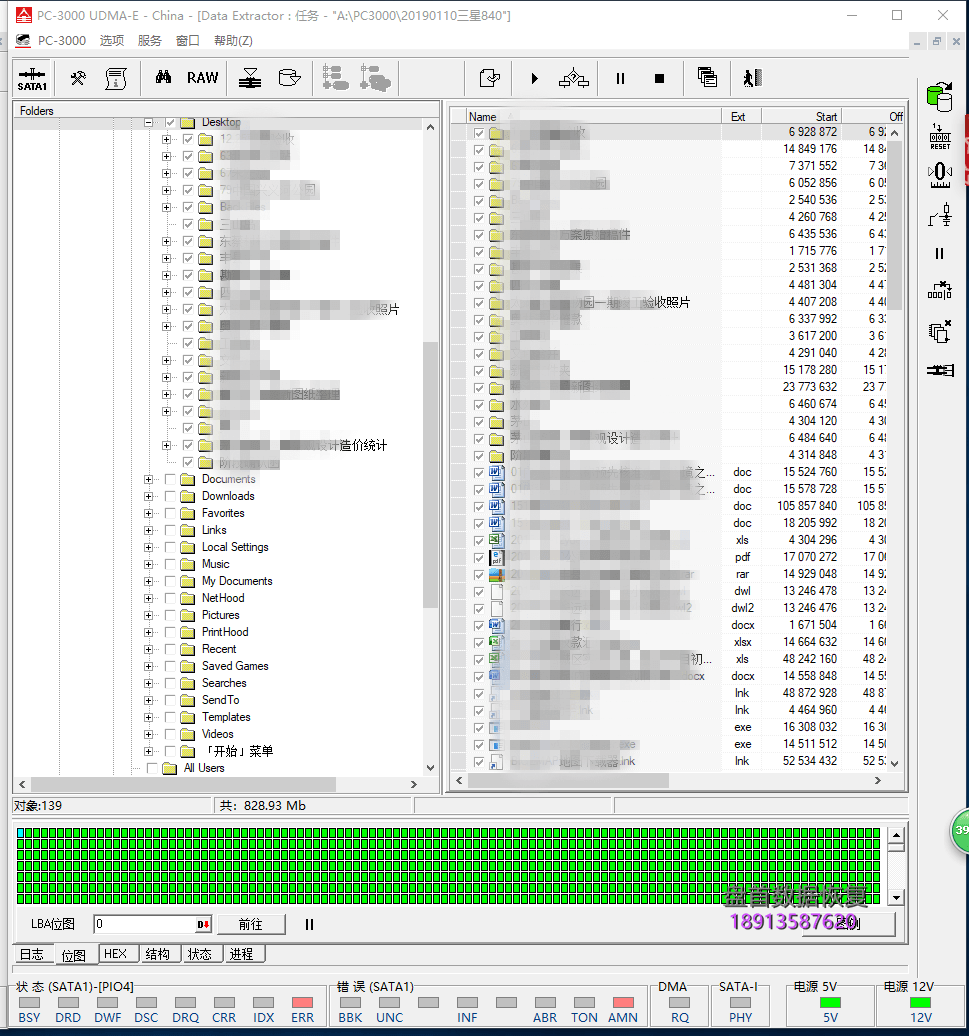The image size is (969, 1036).
Task: Sort by the Name column header
Action: tap(592, 116)
